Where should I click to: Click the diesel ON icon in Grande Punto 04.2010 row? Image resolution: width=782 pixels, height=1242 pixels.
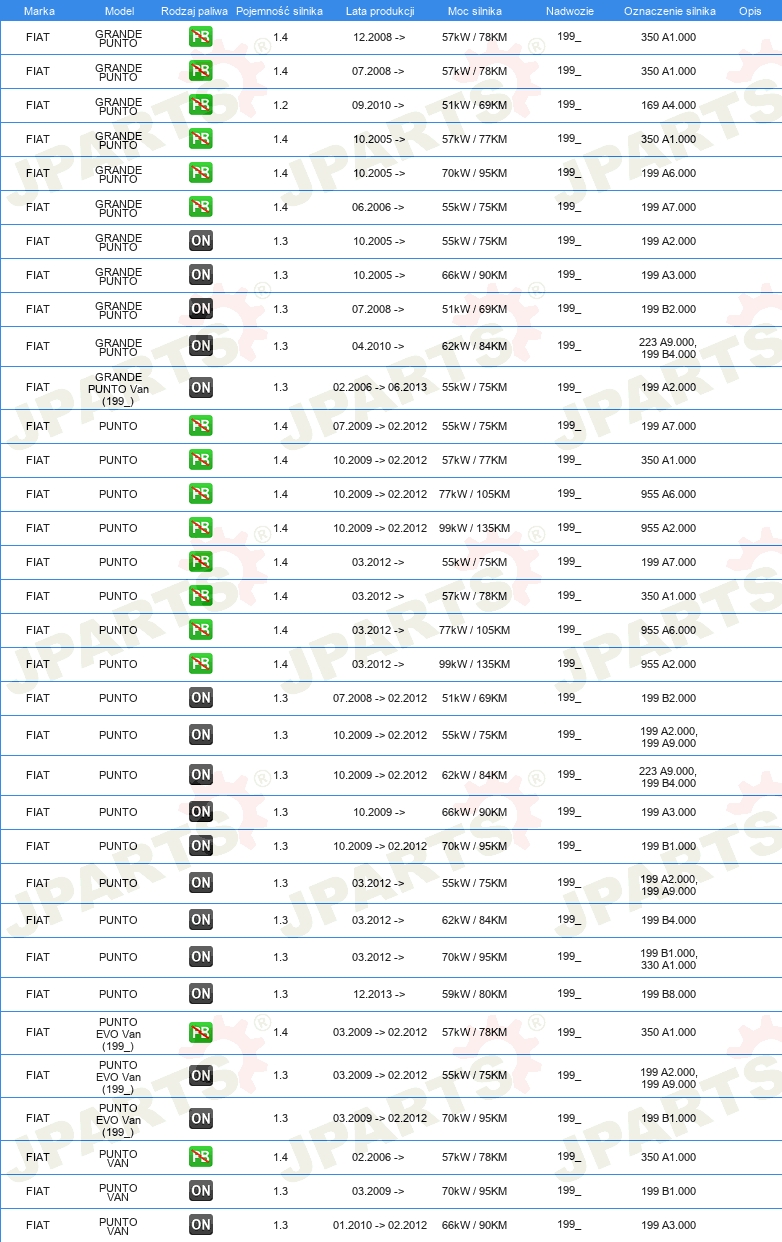(x=201, y=346)
